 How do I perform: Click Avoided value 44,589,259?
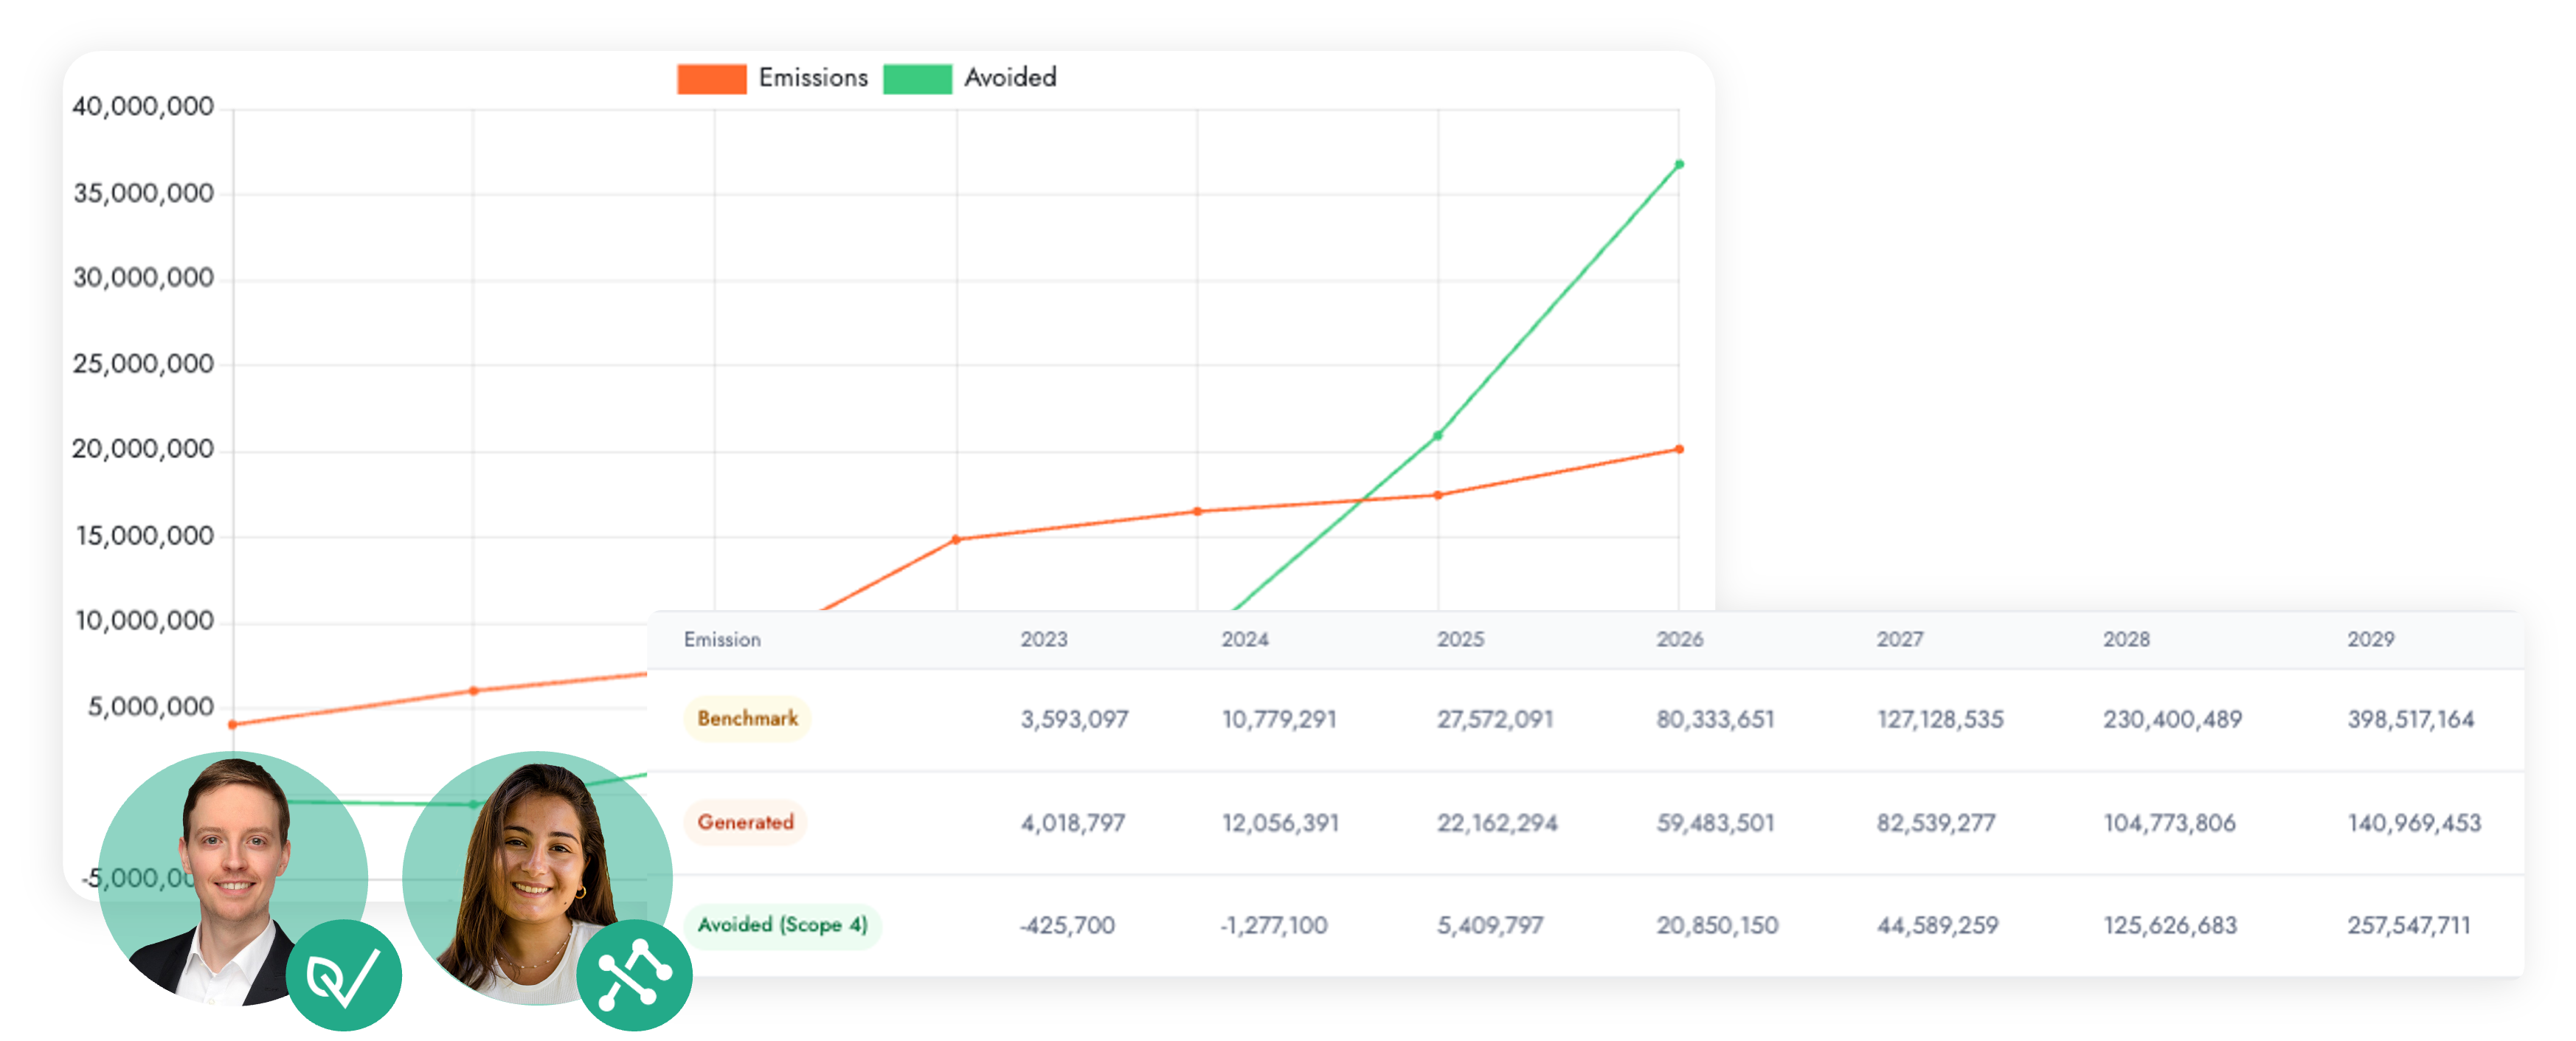pos(1937,926)
